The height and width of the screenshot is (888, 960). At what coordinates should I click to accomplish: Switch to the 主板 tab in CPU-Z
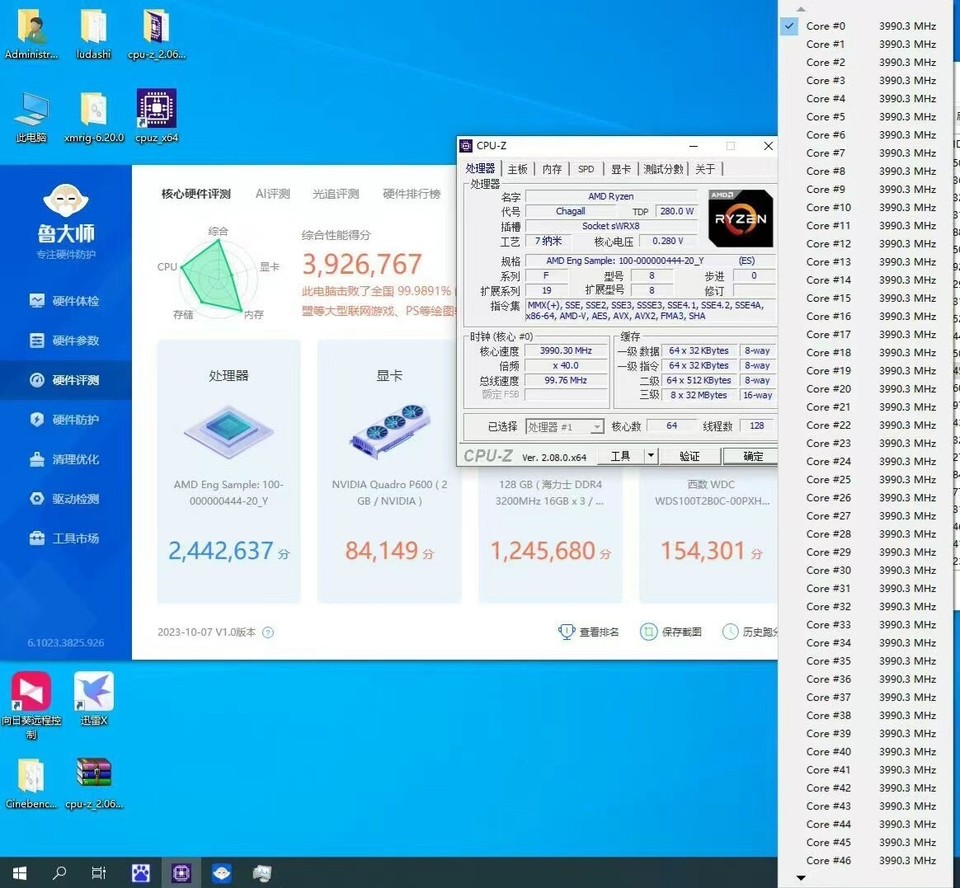tap(517, 169)
